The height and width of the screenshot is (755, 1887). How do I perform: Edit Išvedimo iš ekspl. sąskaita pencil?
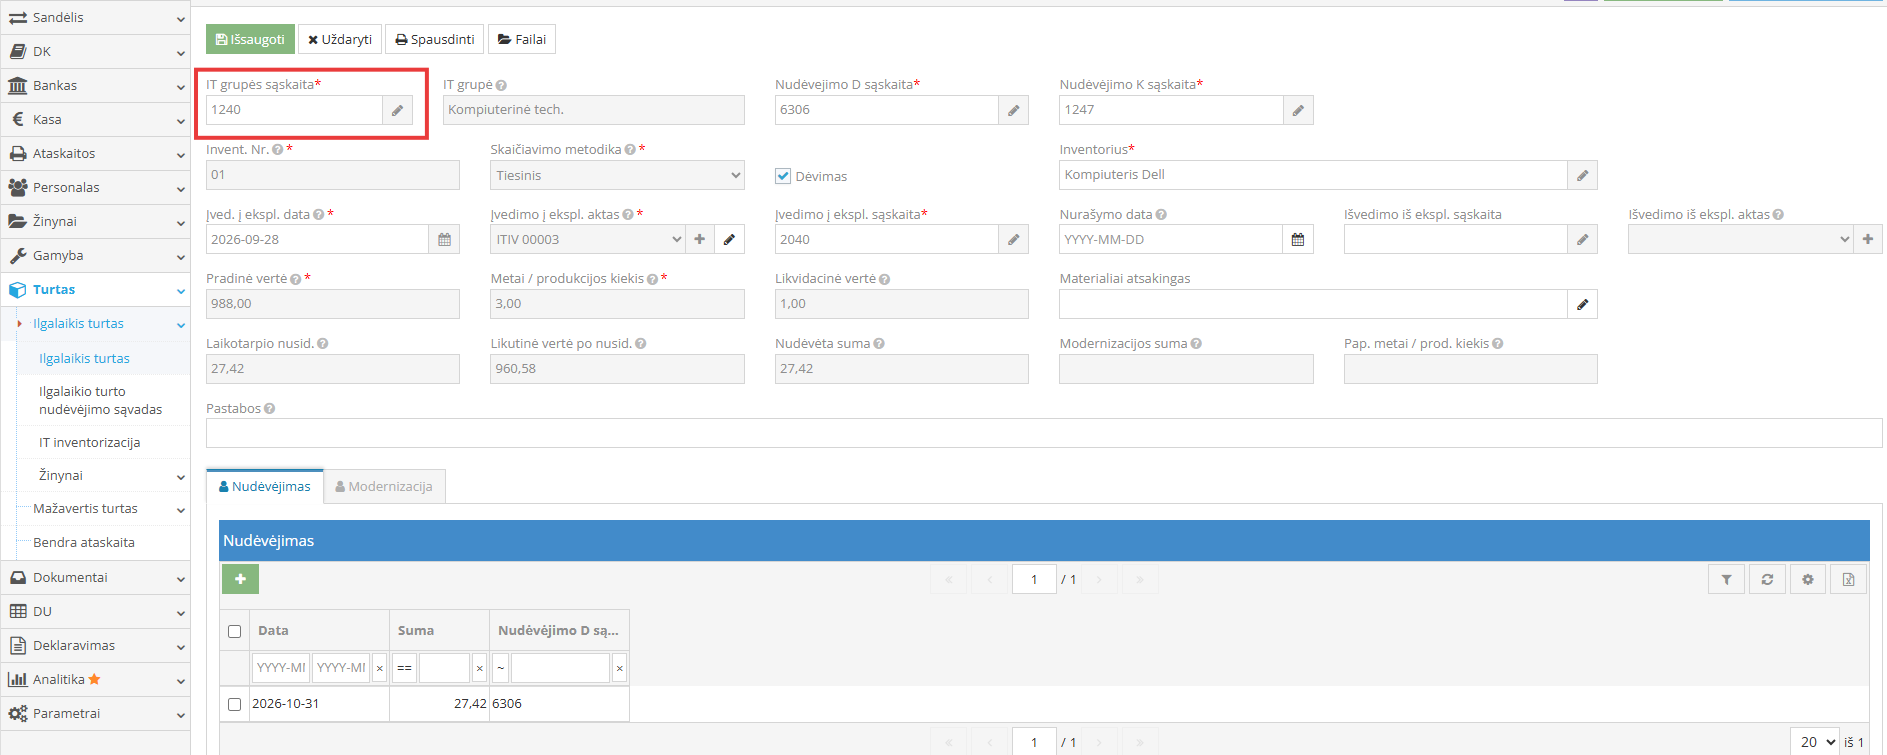click(x=1582, y=239)
